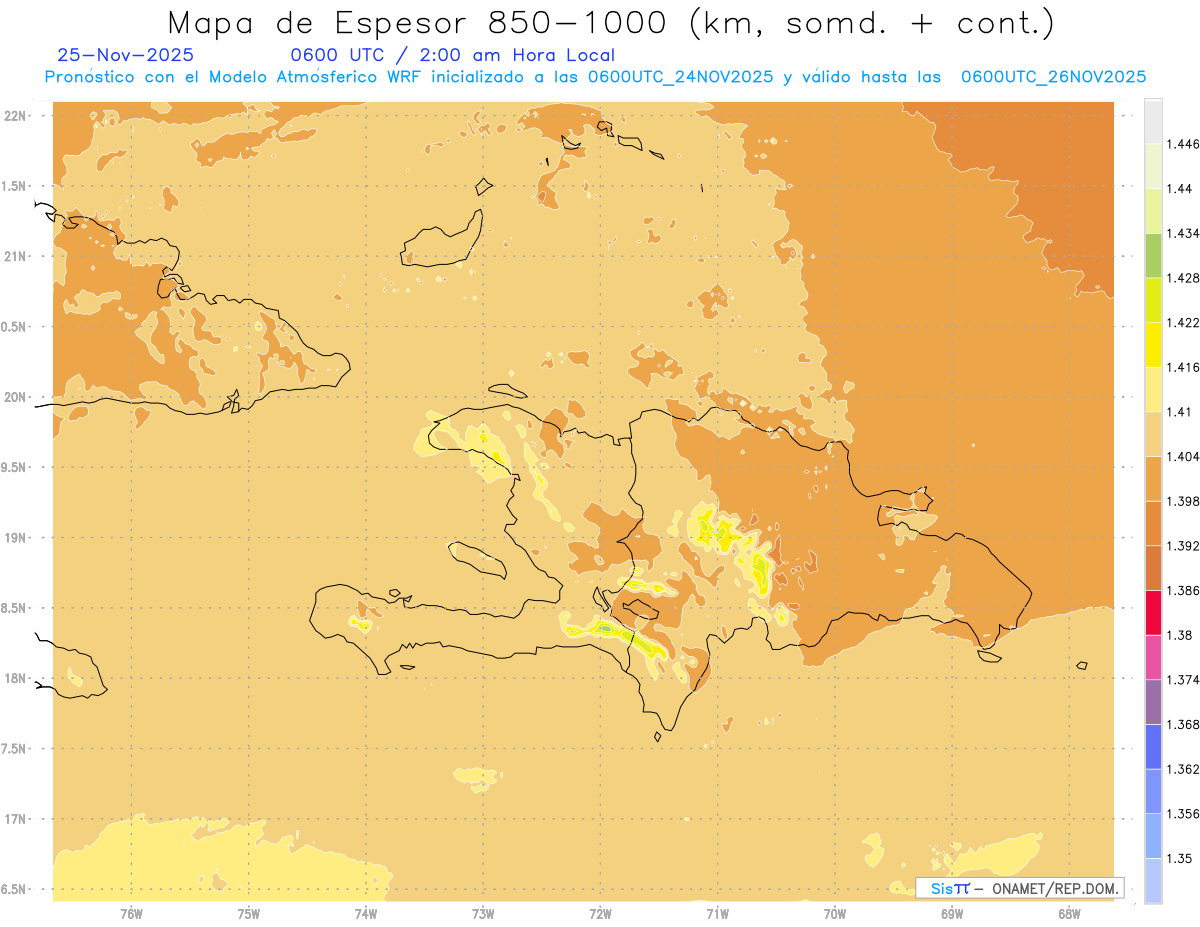
Task: Click the 20N latitude axis label
Action: click(16, 397)
